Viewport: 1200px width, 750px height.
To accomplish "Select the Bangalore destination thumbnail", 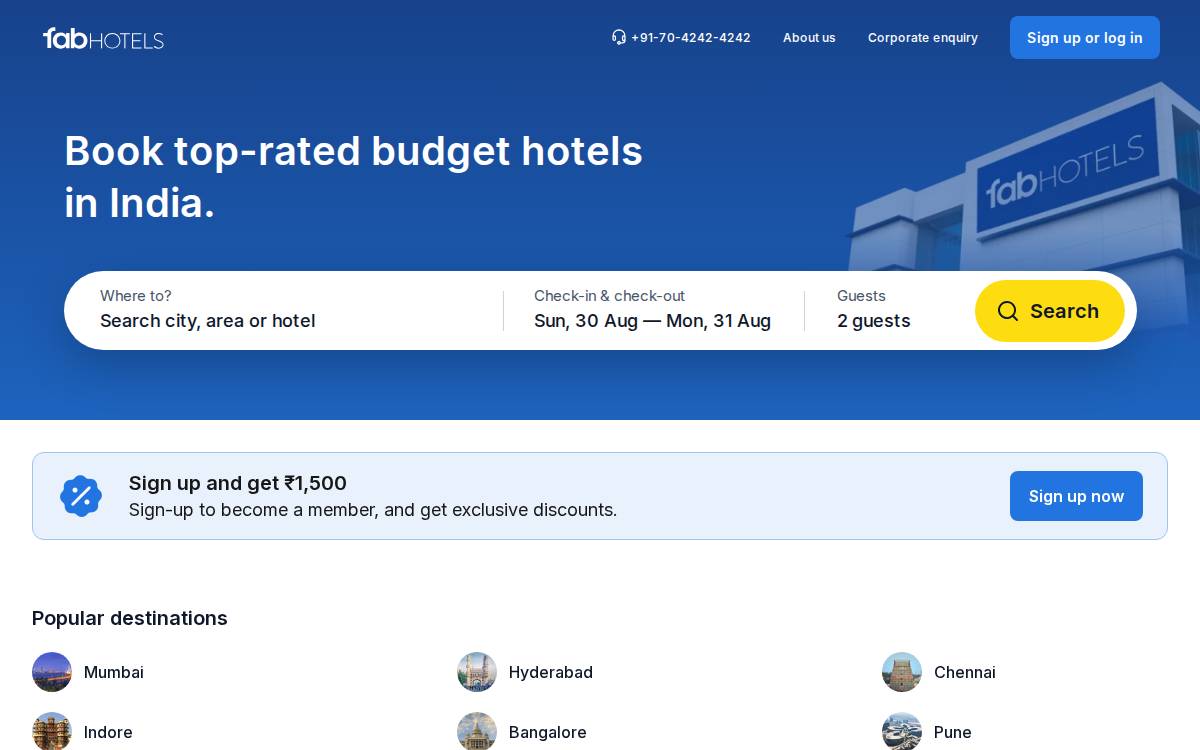I will pos(477,731).
